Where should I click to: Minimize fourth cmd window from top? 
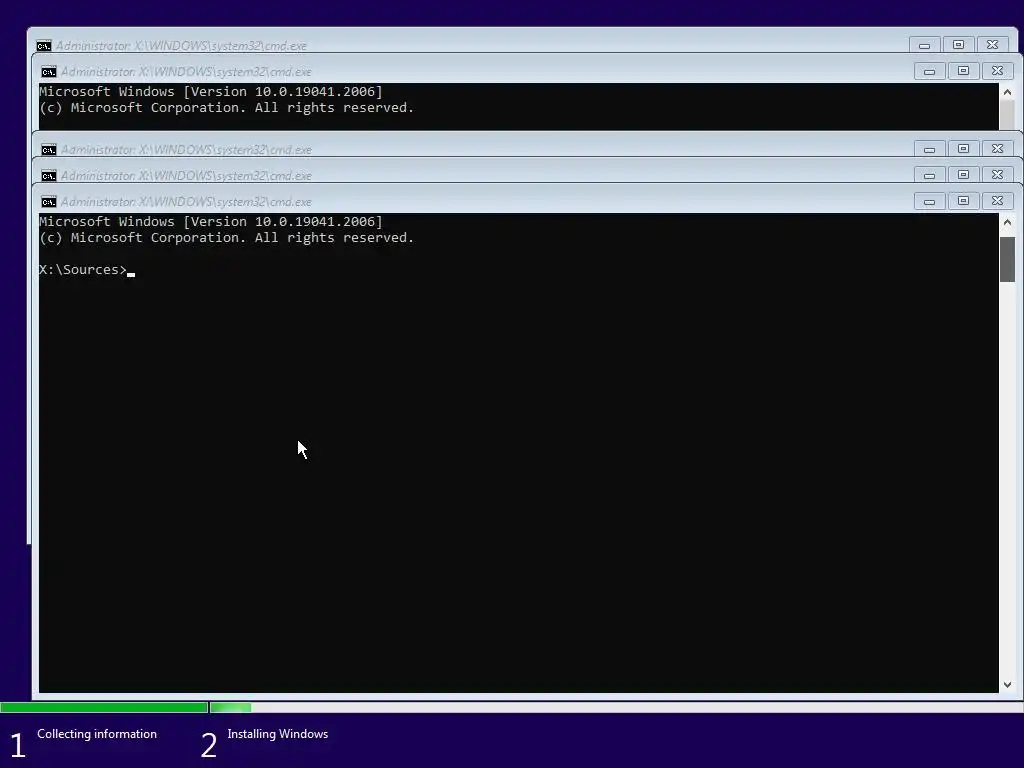929,175
